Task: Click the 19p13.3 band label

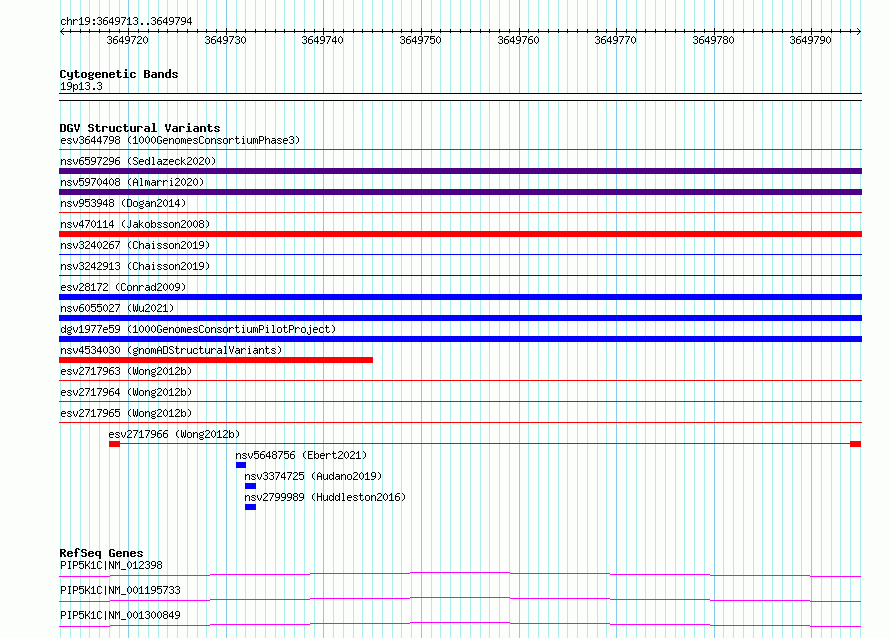Action: pyautogui.click(x=81, y=86)
